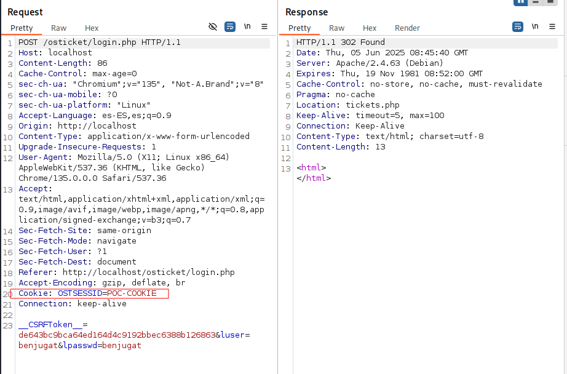This screenshot has width=567, height=374.
Task: Click the Accept-Encoding: gzip, deflate, br header
Action: 102,283
